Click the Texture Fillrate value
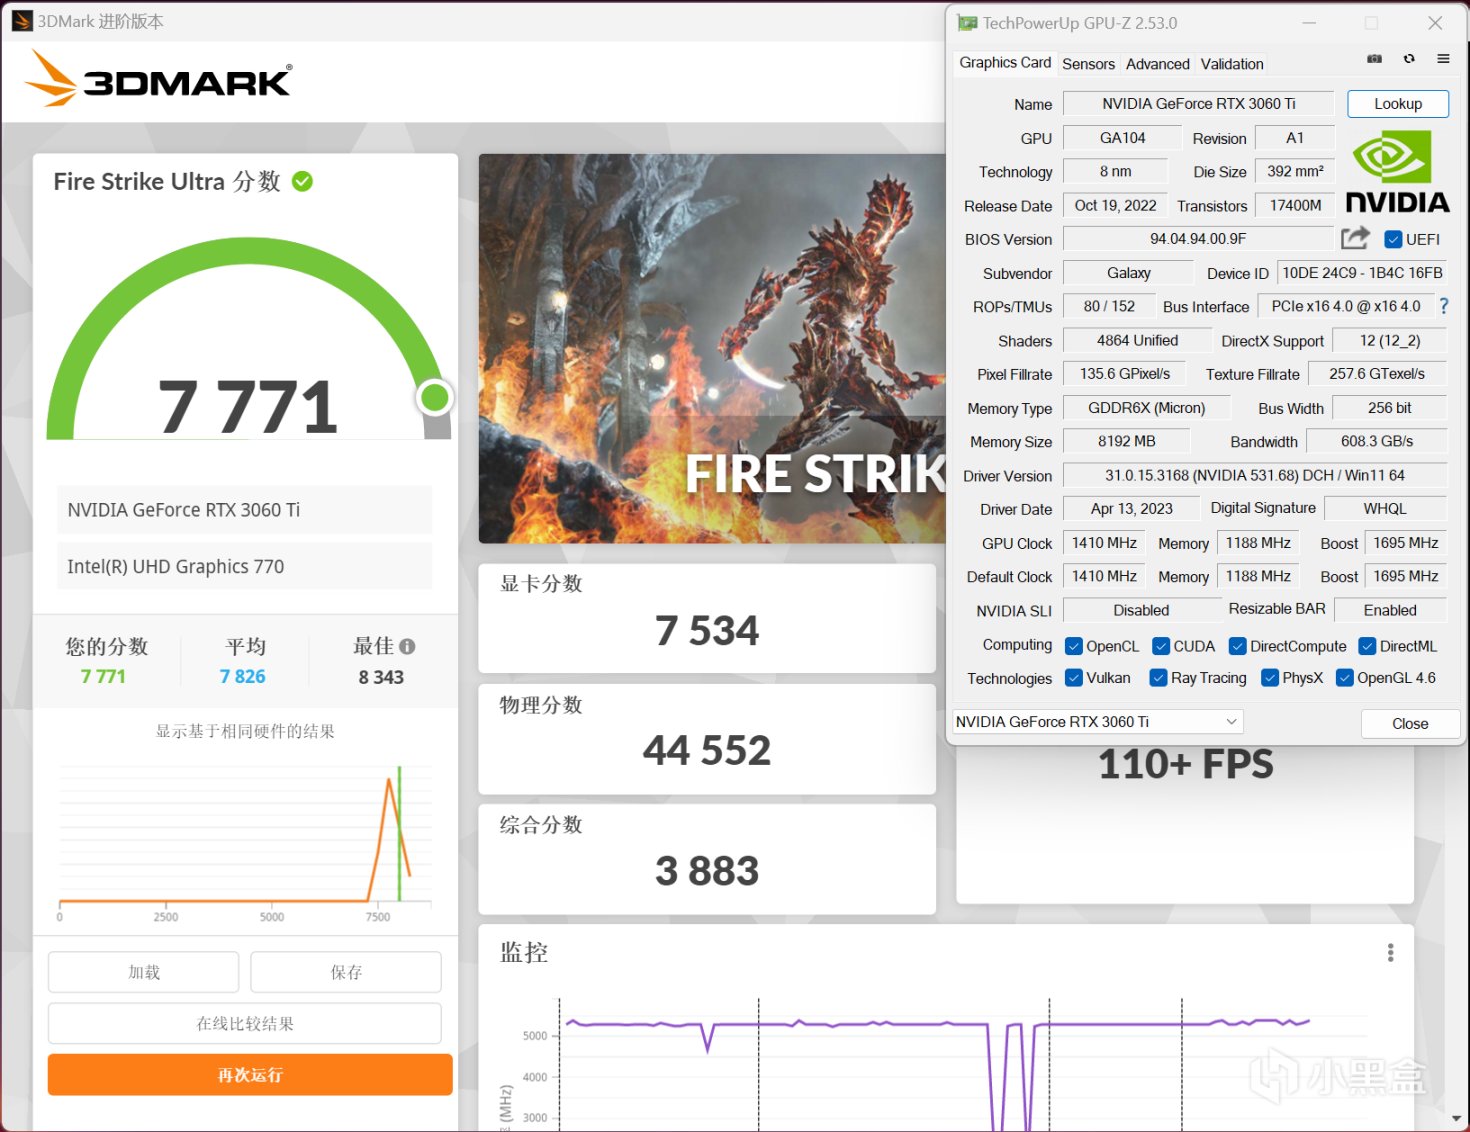 [x=1377, y=374]
